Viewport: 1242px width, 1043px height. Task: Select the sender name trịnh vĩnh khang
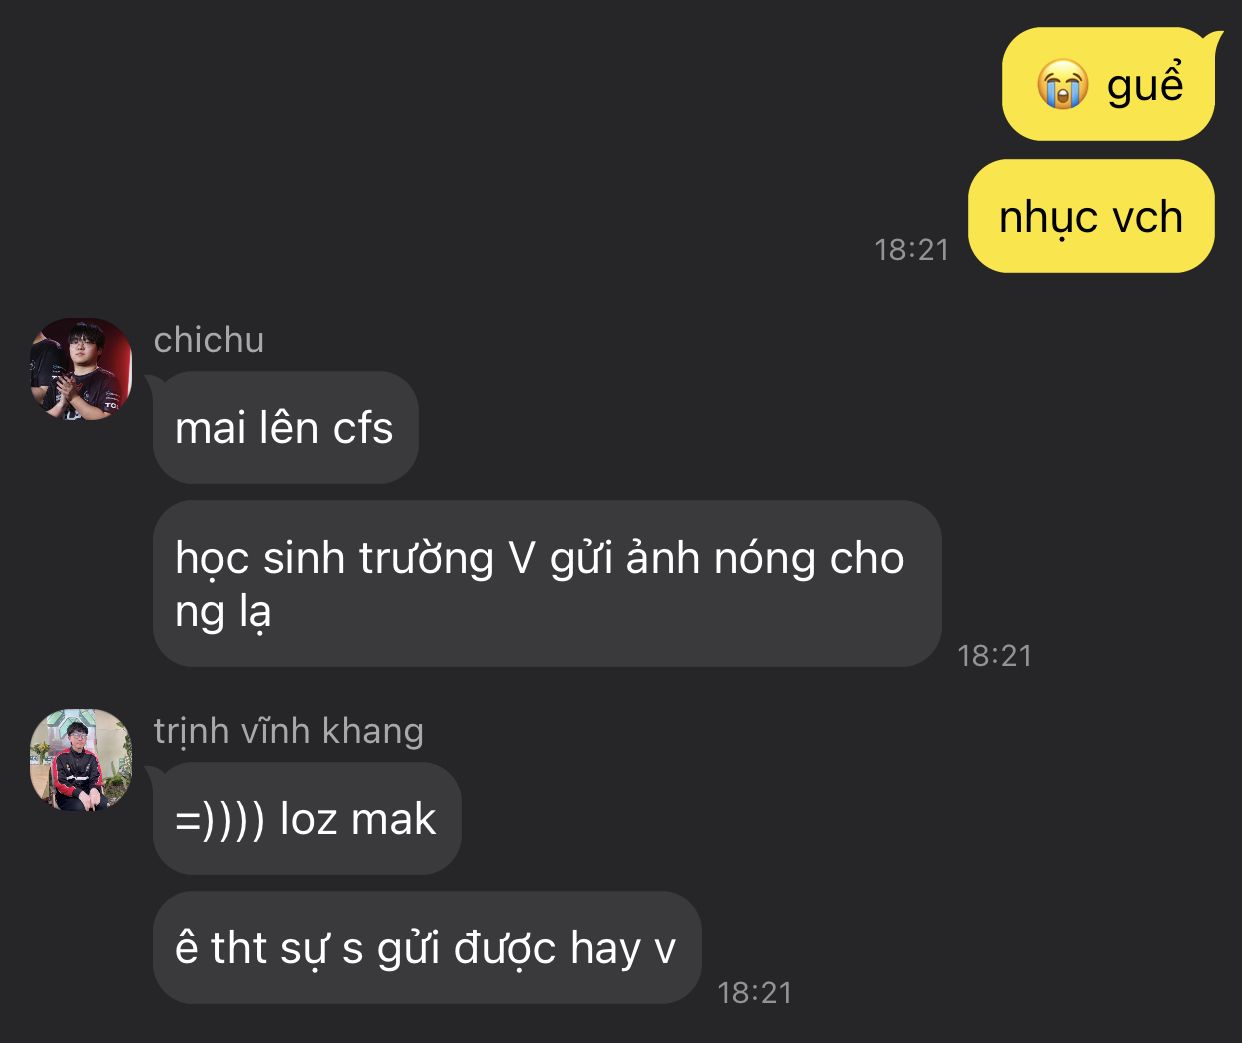[289, 731]
